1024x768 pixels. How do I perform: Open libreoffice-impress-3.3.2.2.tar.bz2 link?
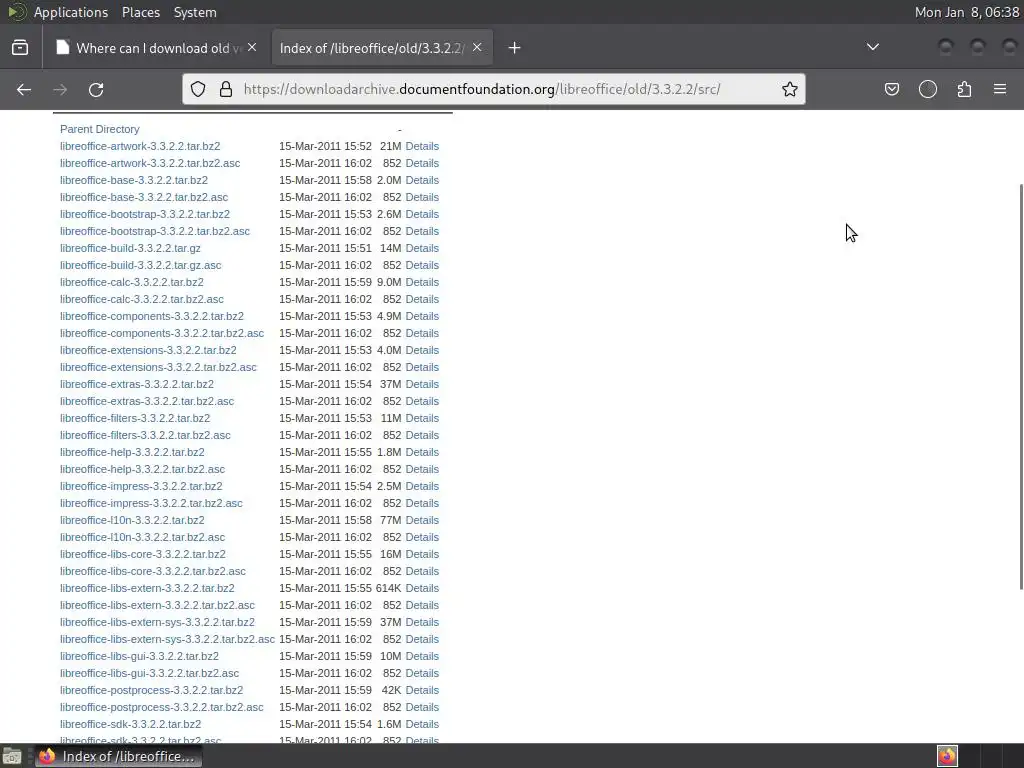141,486
